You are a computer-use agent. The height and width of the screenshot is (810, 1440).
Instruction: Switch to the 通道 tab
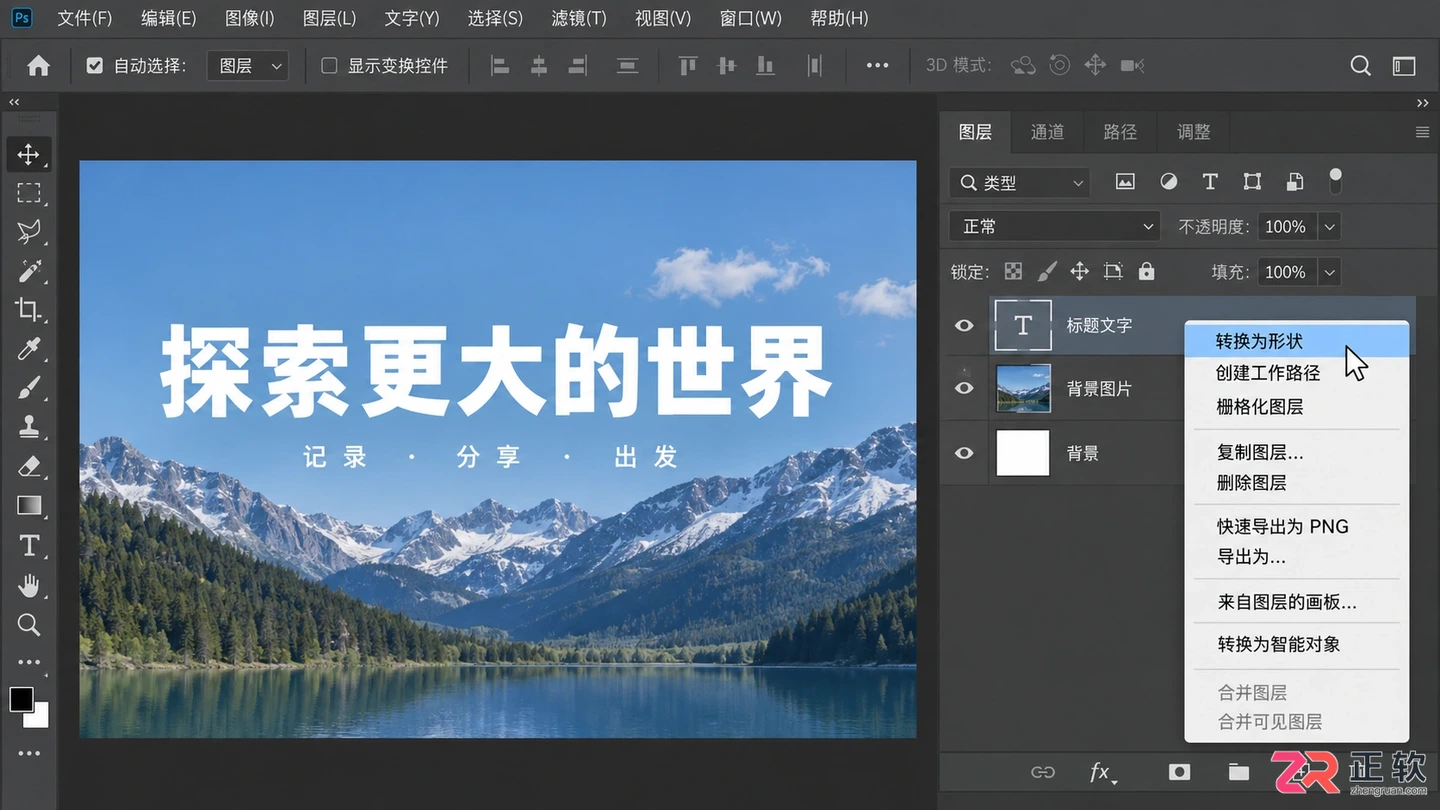(x=1047, y=132)
